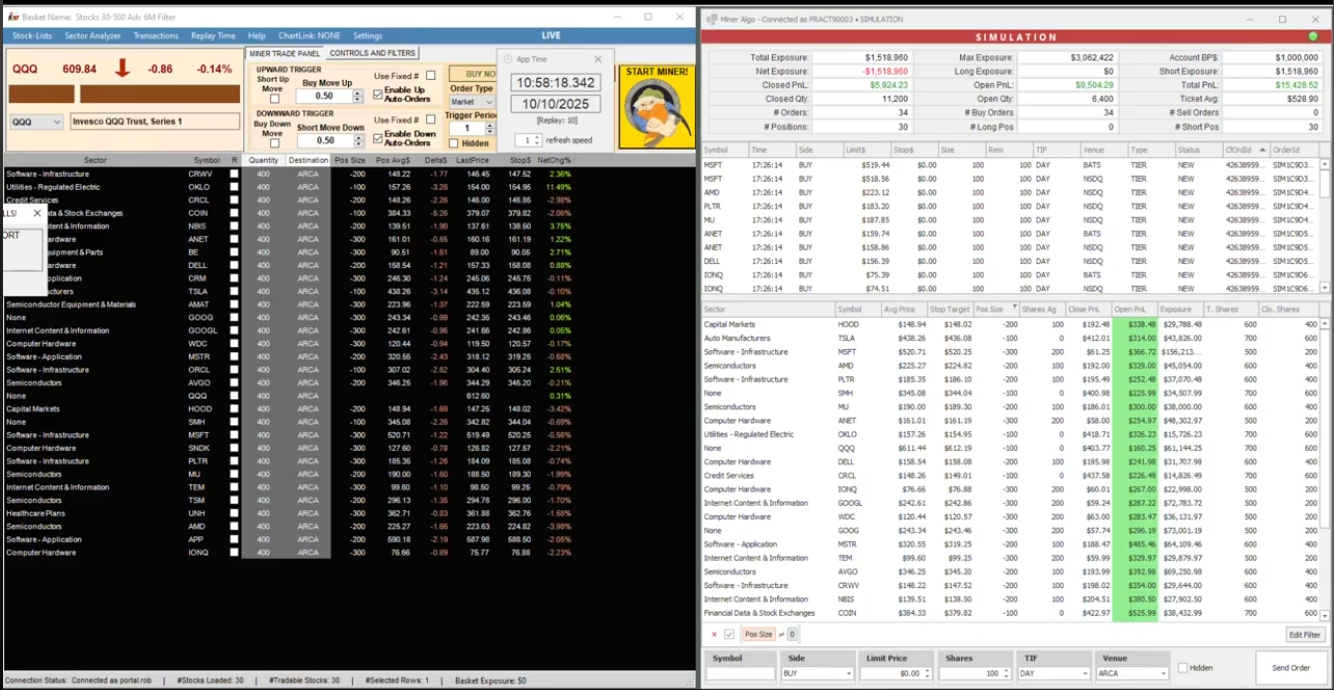Enable the Short Up Move checkbox
Screen dimensions: 1334x690
pos(275,98)
